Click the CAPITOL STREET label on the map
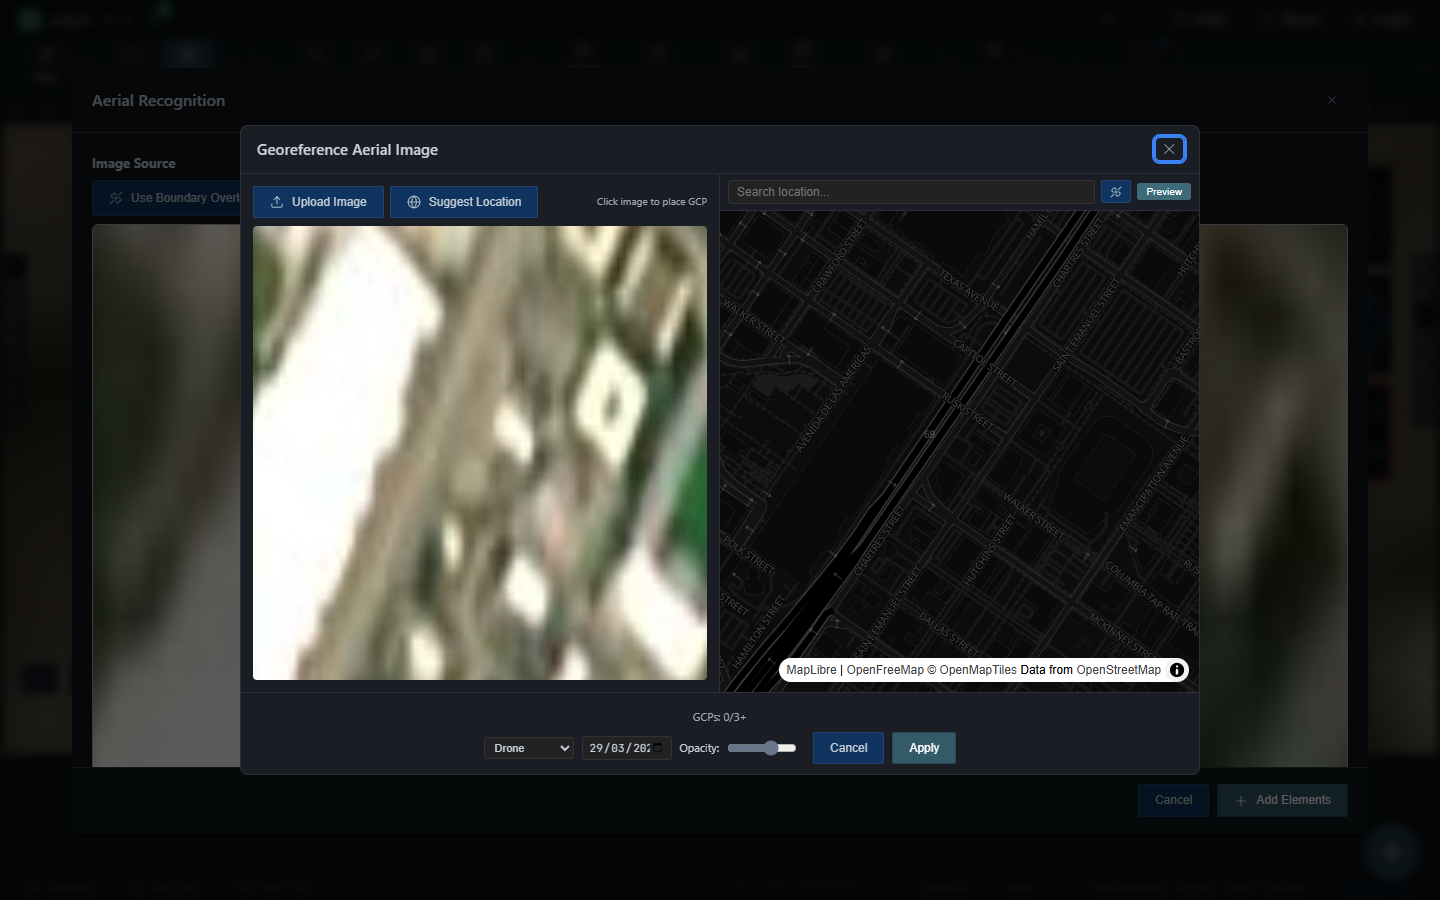Image resolution: width=1440 pixels, height=900 pixels. coord(984,363)
